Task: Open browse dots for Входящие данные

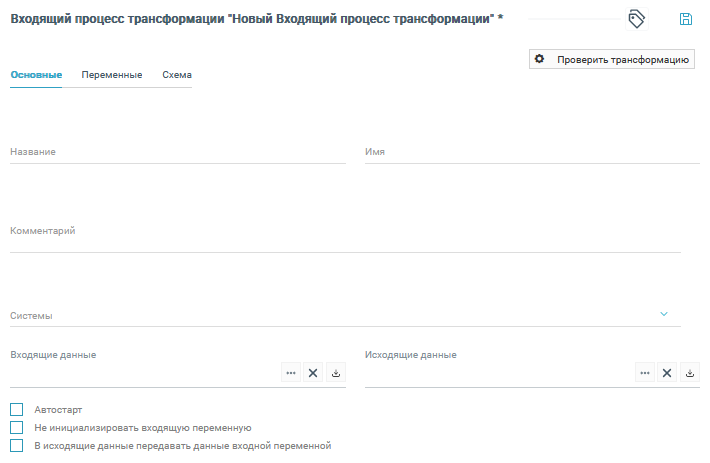Action: point(291,373)
